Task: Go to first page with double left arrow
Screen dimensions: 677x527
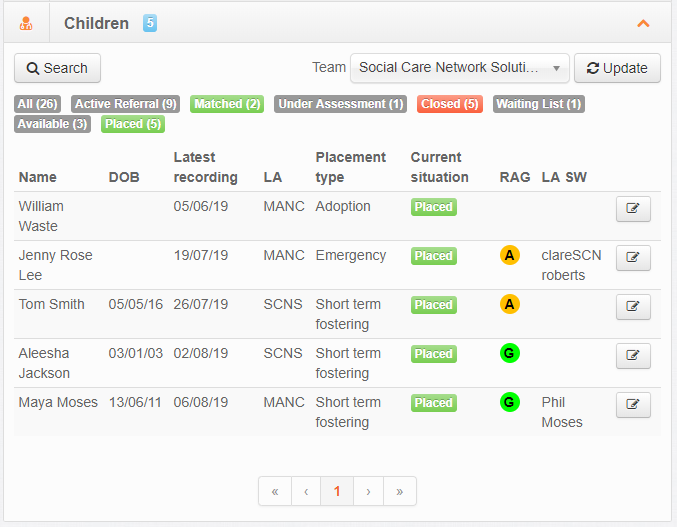Action: coord(275,491)
